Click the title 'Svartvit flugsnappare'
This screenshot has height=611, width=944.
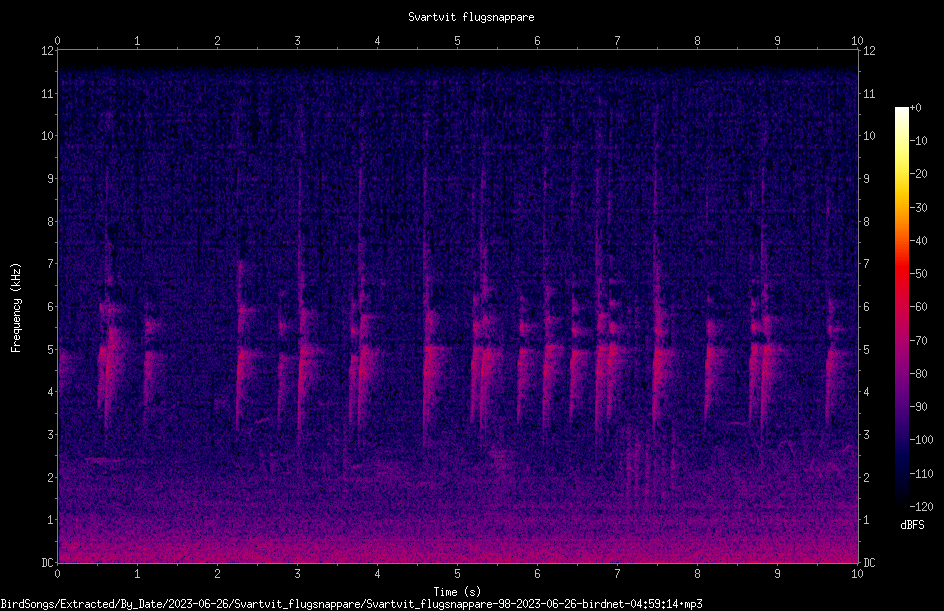(x=471, y=17)
